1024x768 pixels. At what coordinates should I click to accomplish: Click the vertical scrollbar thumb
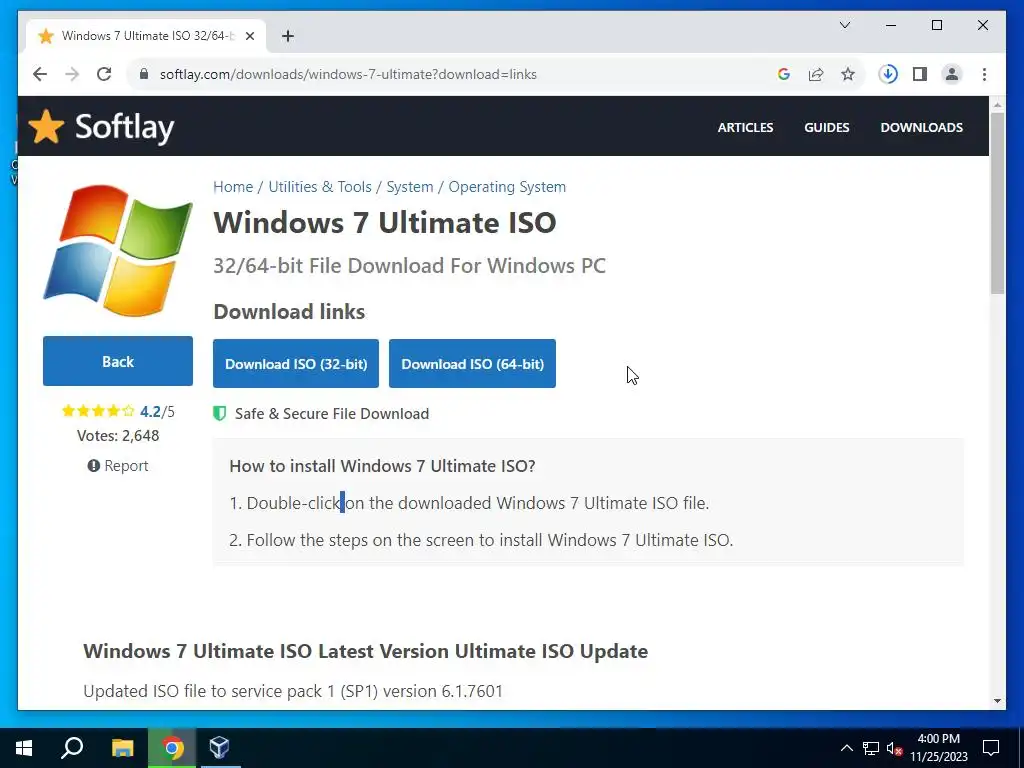tap(997, 203)
